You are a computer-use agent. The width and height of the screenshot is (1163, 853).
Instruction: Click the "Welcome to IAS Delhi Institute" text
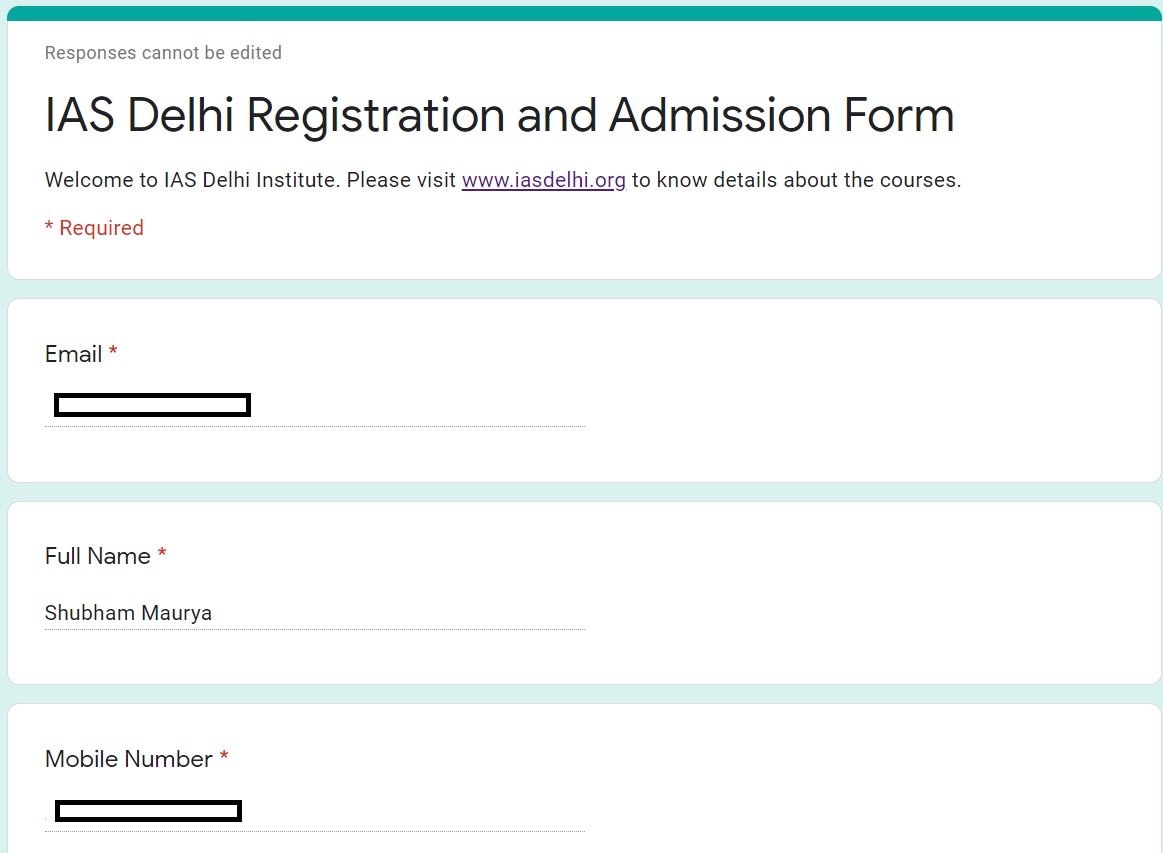tap(190, 181)
